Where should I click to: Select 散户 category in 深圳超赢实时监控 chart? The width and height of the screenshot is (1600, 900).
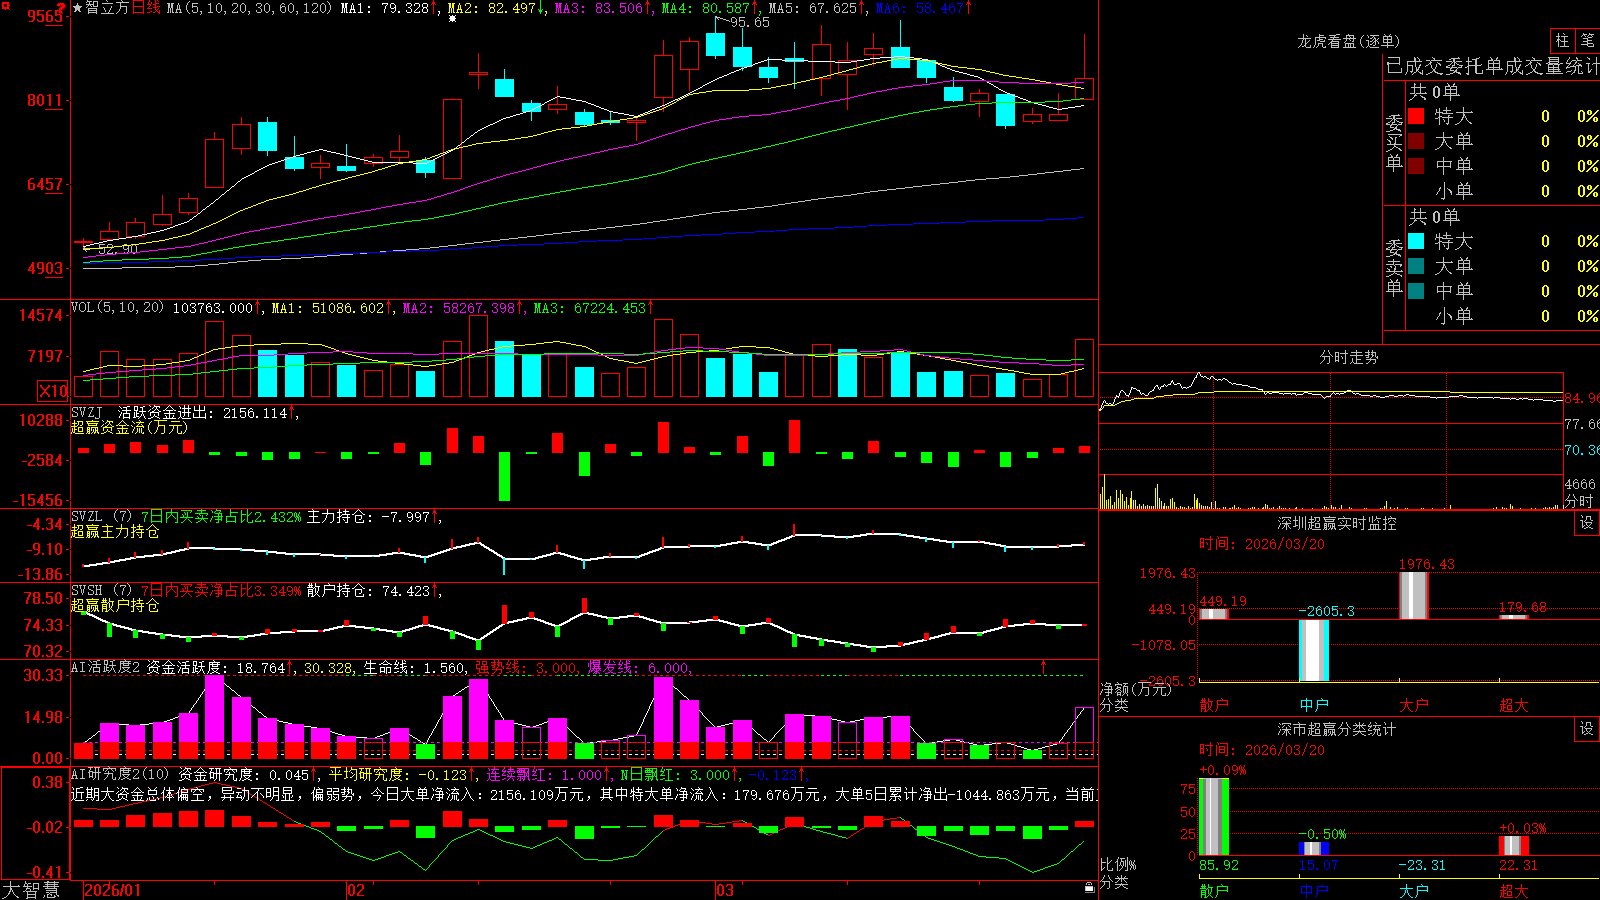tap(1214, 705)
